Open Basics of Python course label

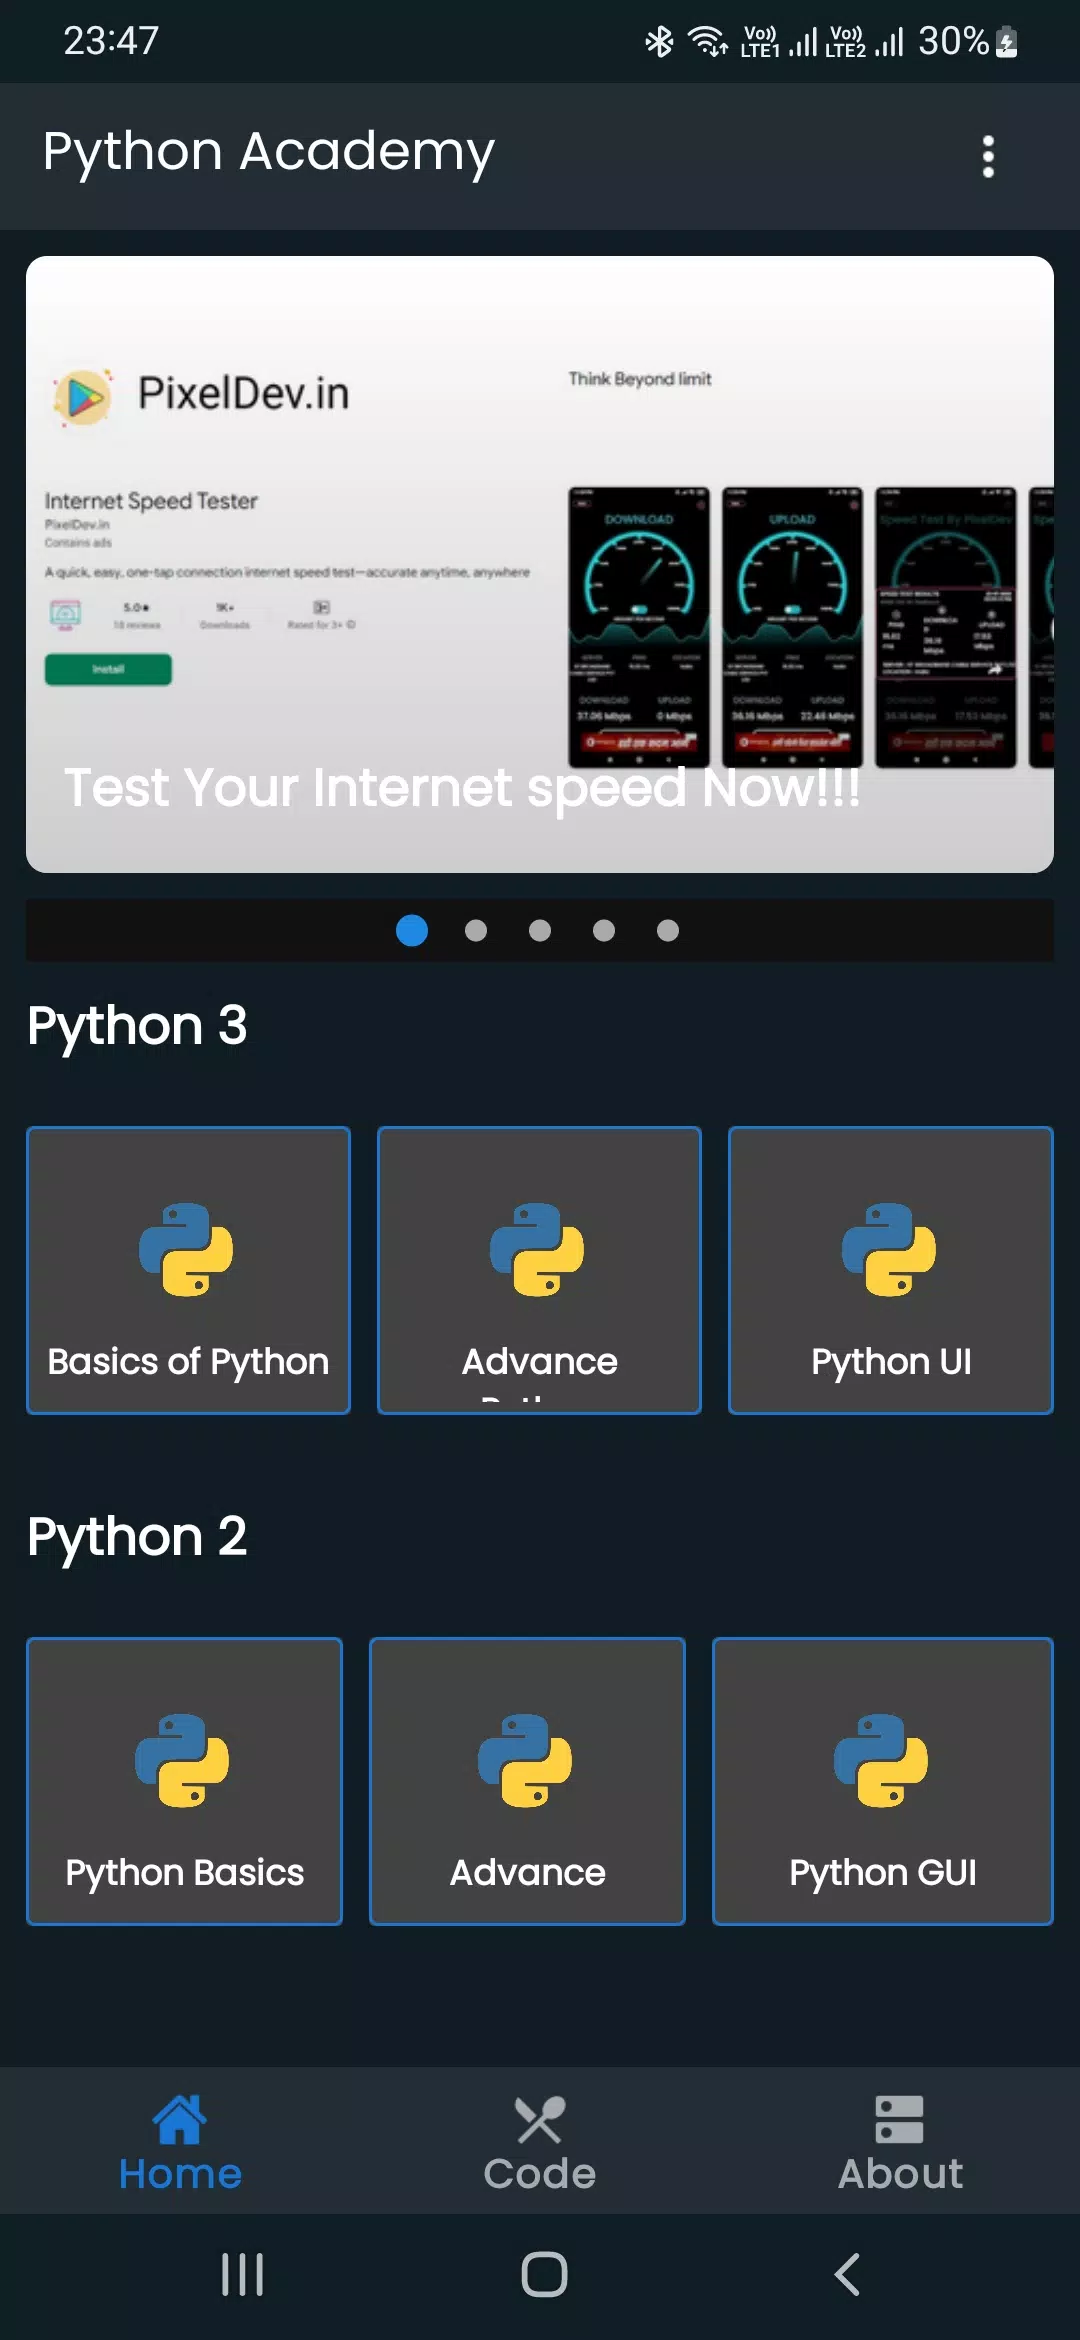pyautogui.click(x=188, y=1362)
